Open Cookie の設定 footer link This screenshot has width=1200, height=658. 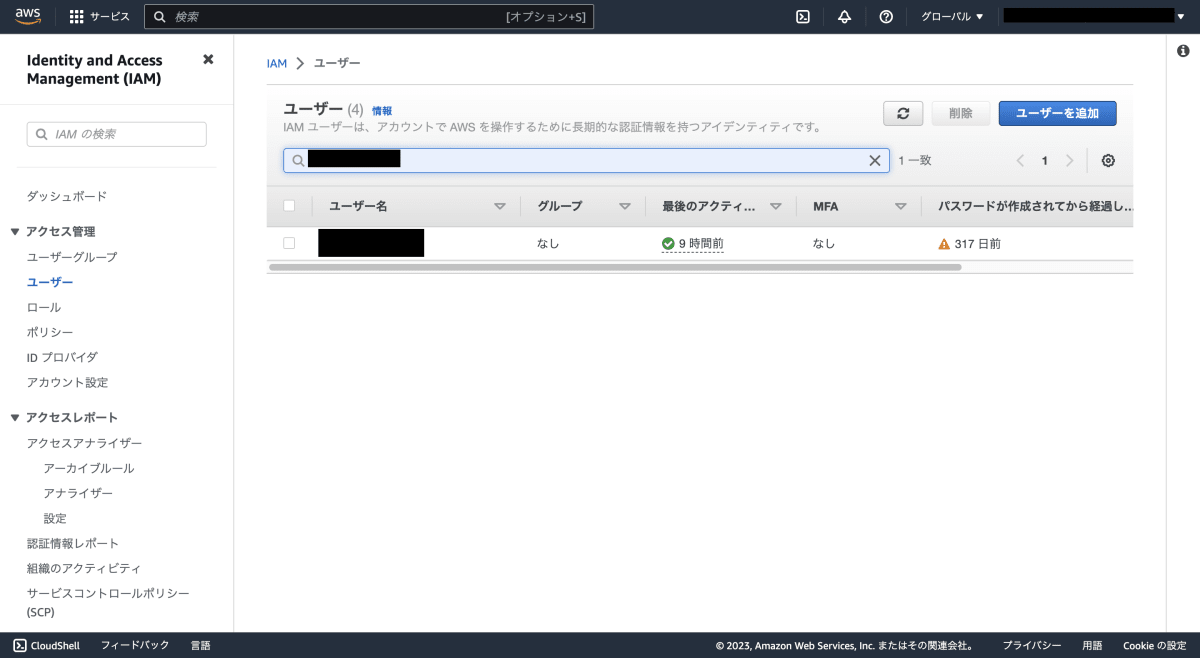[x=1154, y=645]
